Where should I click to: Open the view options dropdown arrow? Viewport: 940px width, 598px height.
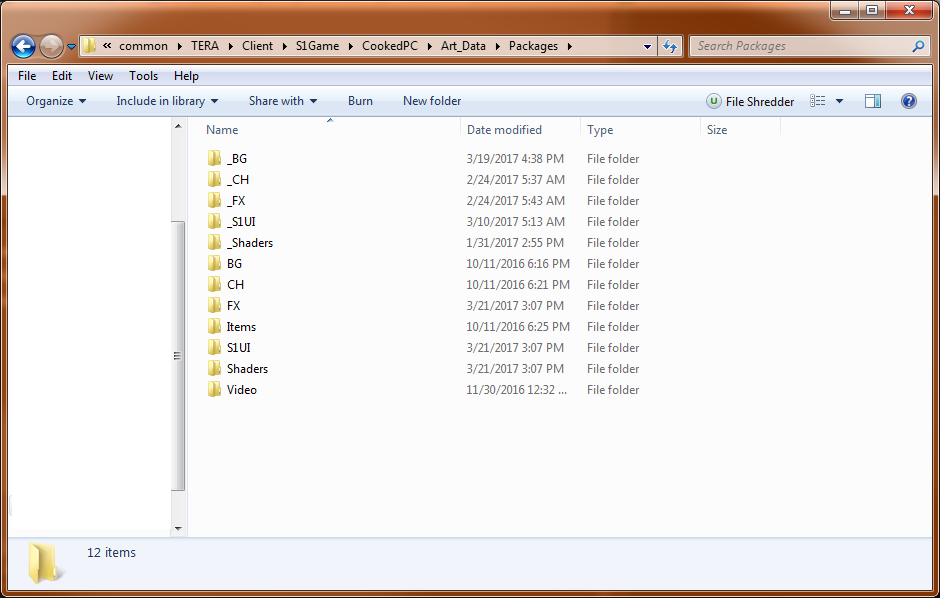[839, 101]
